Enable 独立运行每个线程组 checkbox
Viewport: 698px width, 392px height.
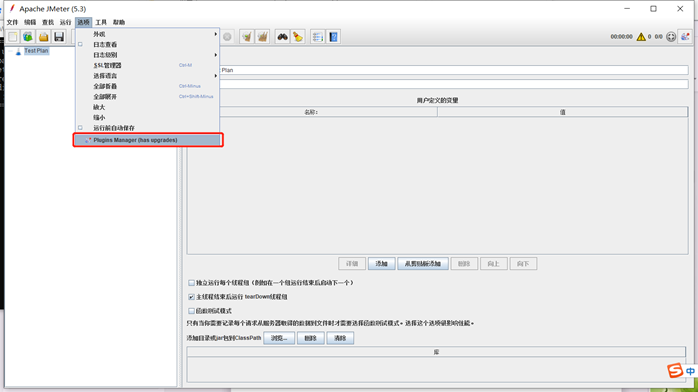[191, 283]
